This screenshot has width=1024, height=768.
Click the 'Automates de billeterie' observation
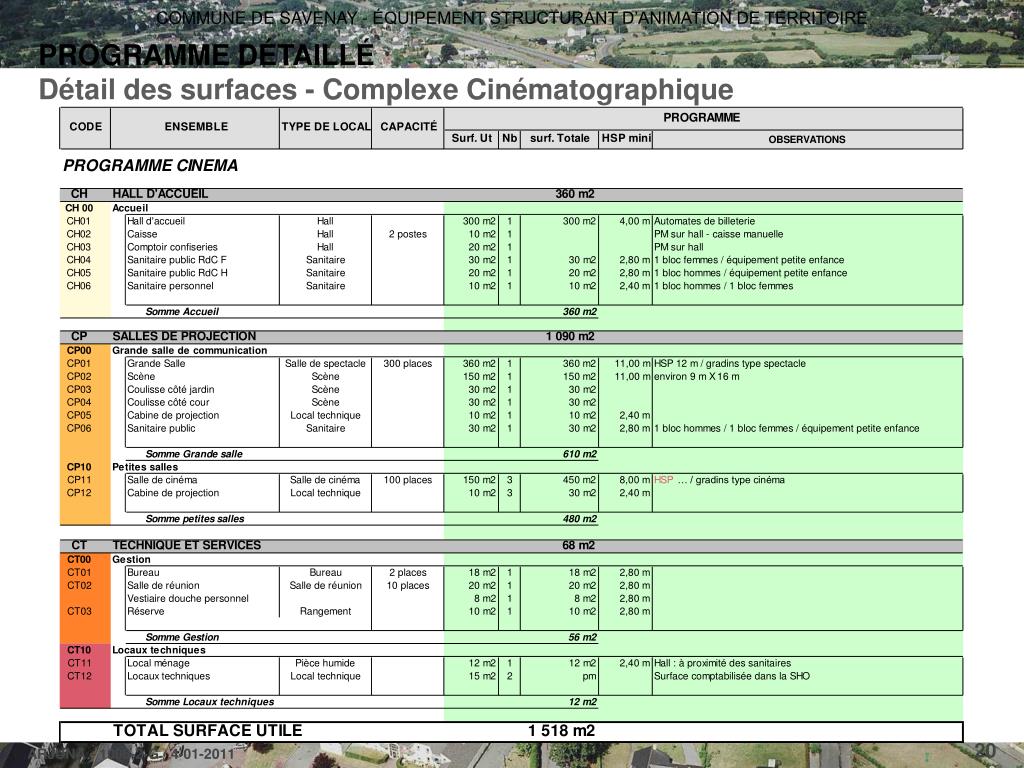705,221
